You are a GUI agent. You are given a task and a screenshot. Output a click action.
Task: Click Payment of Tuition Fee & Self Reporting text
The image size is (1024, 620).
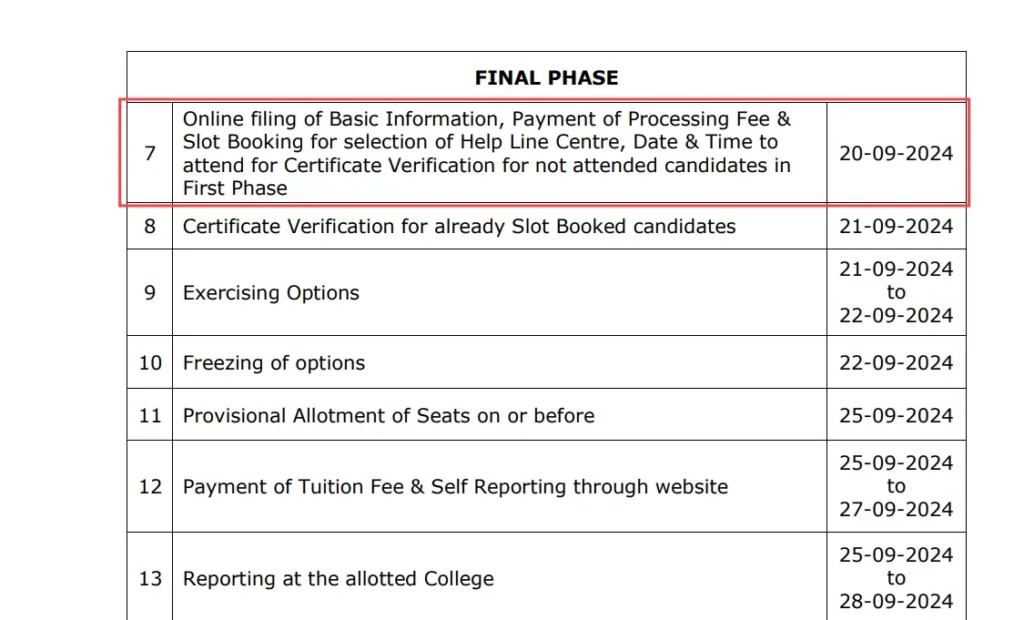[x=455, y=487]
